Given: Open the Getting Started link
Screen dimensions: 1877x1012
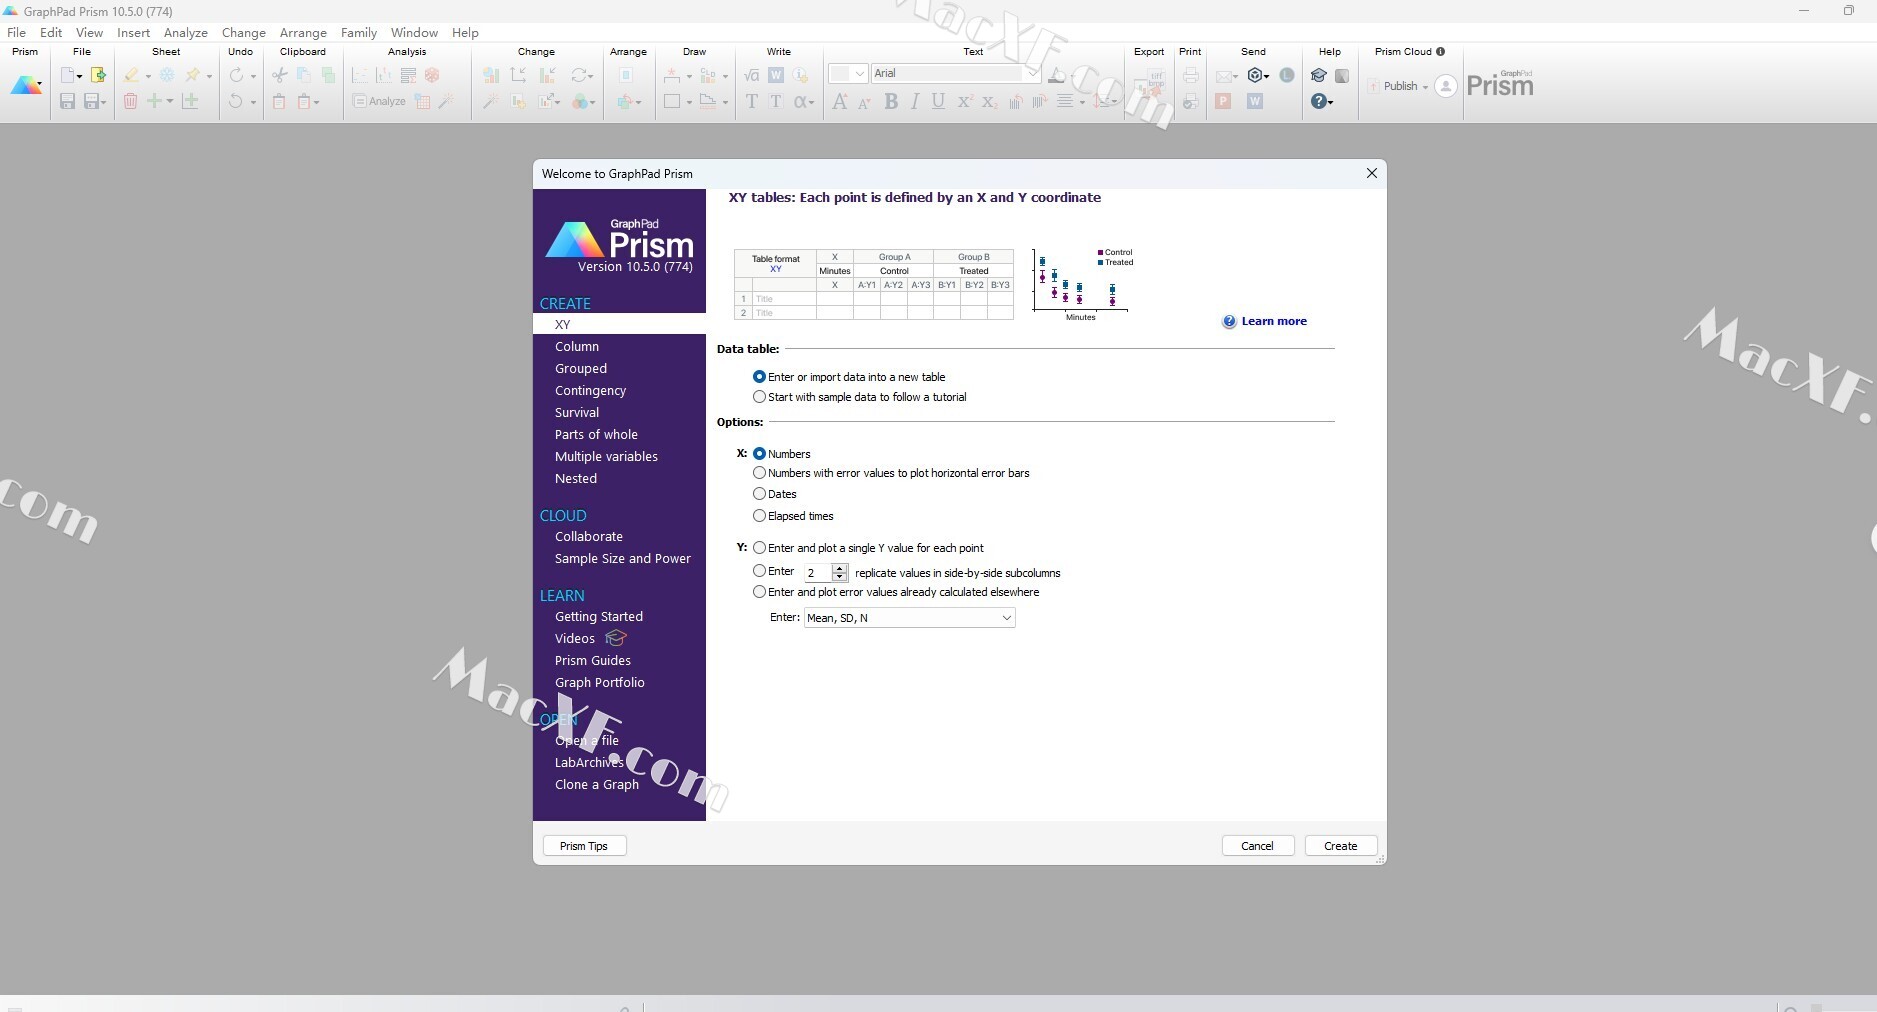Looking at the screenshot, I should click(x=599, y=617).
